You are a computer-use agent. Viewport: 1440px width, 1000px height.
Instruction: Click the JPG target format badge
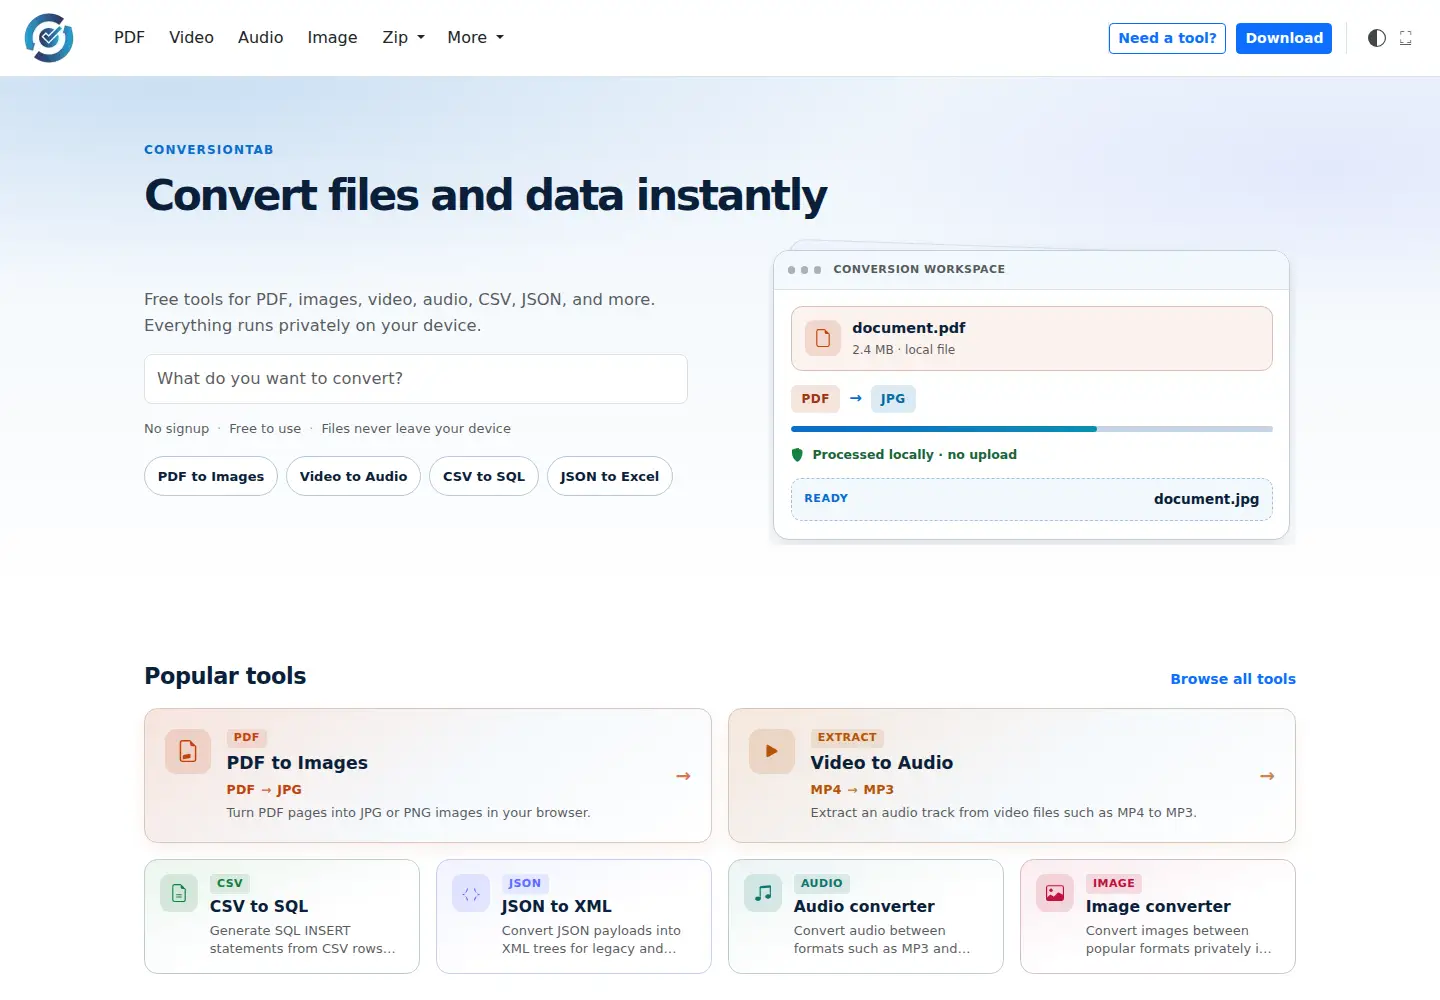click(x=893, y=399)
